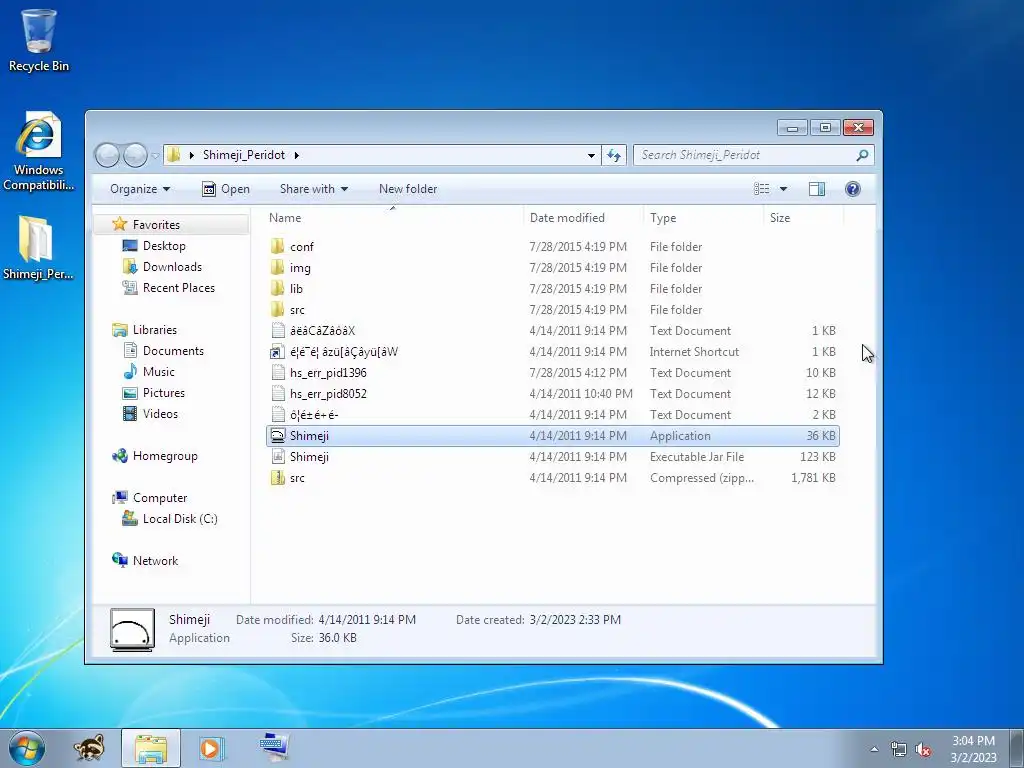Select the hs_err_pid8052 text document
This screenshot has width=1024, height=768.
point(552,393)
